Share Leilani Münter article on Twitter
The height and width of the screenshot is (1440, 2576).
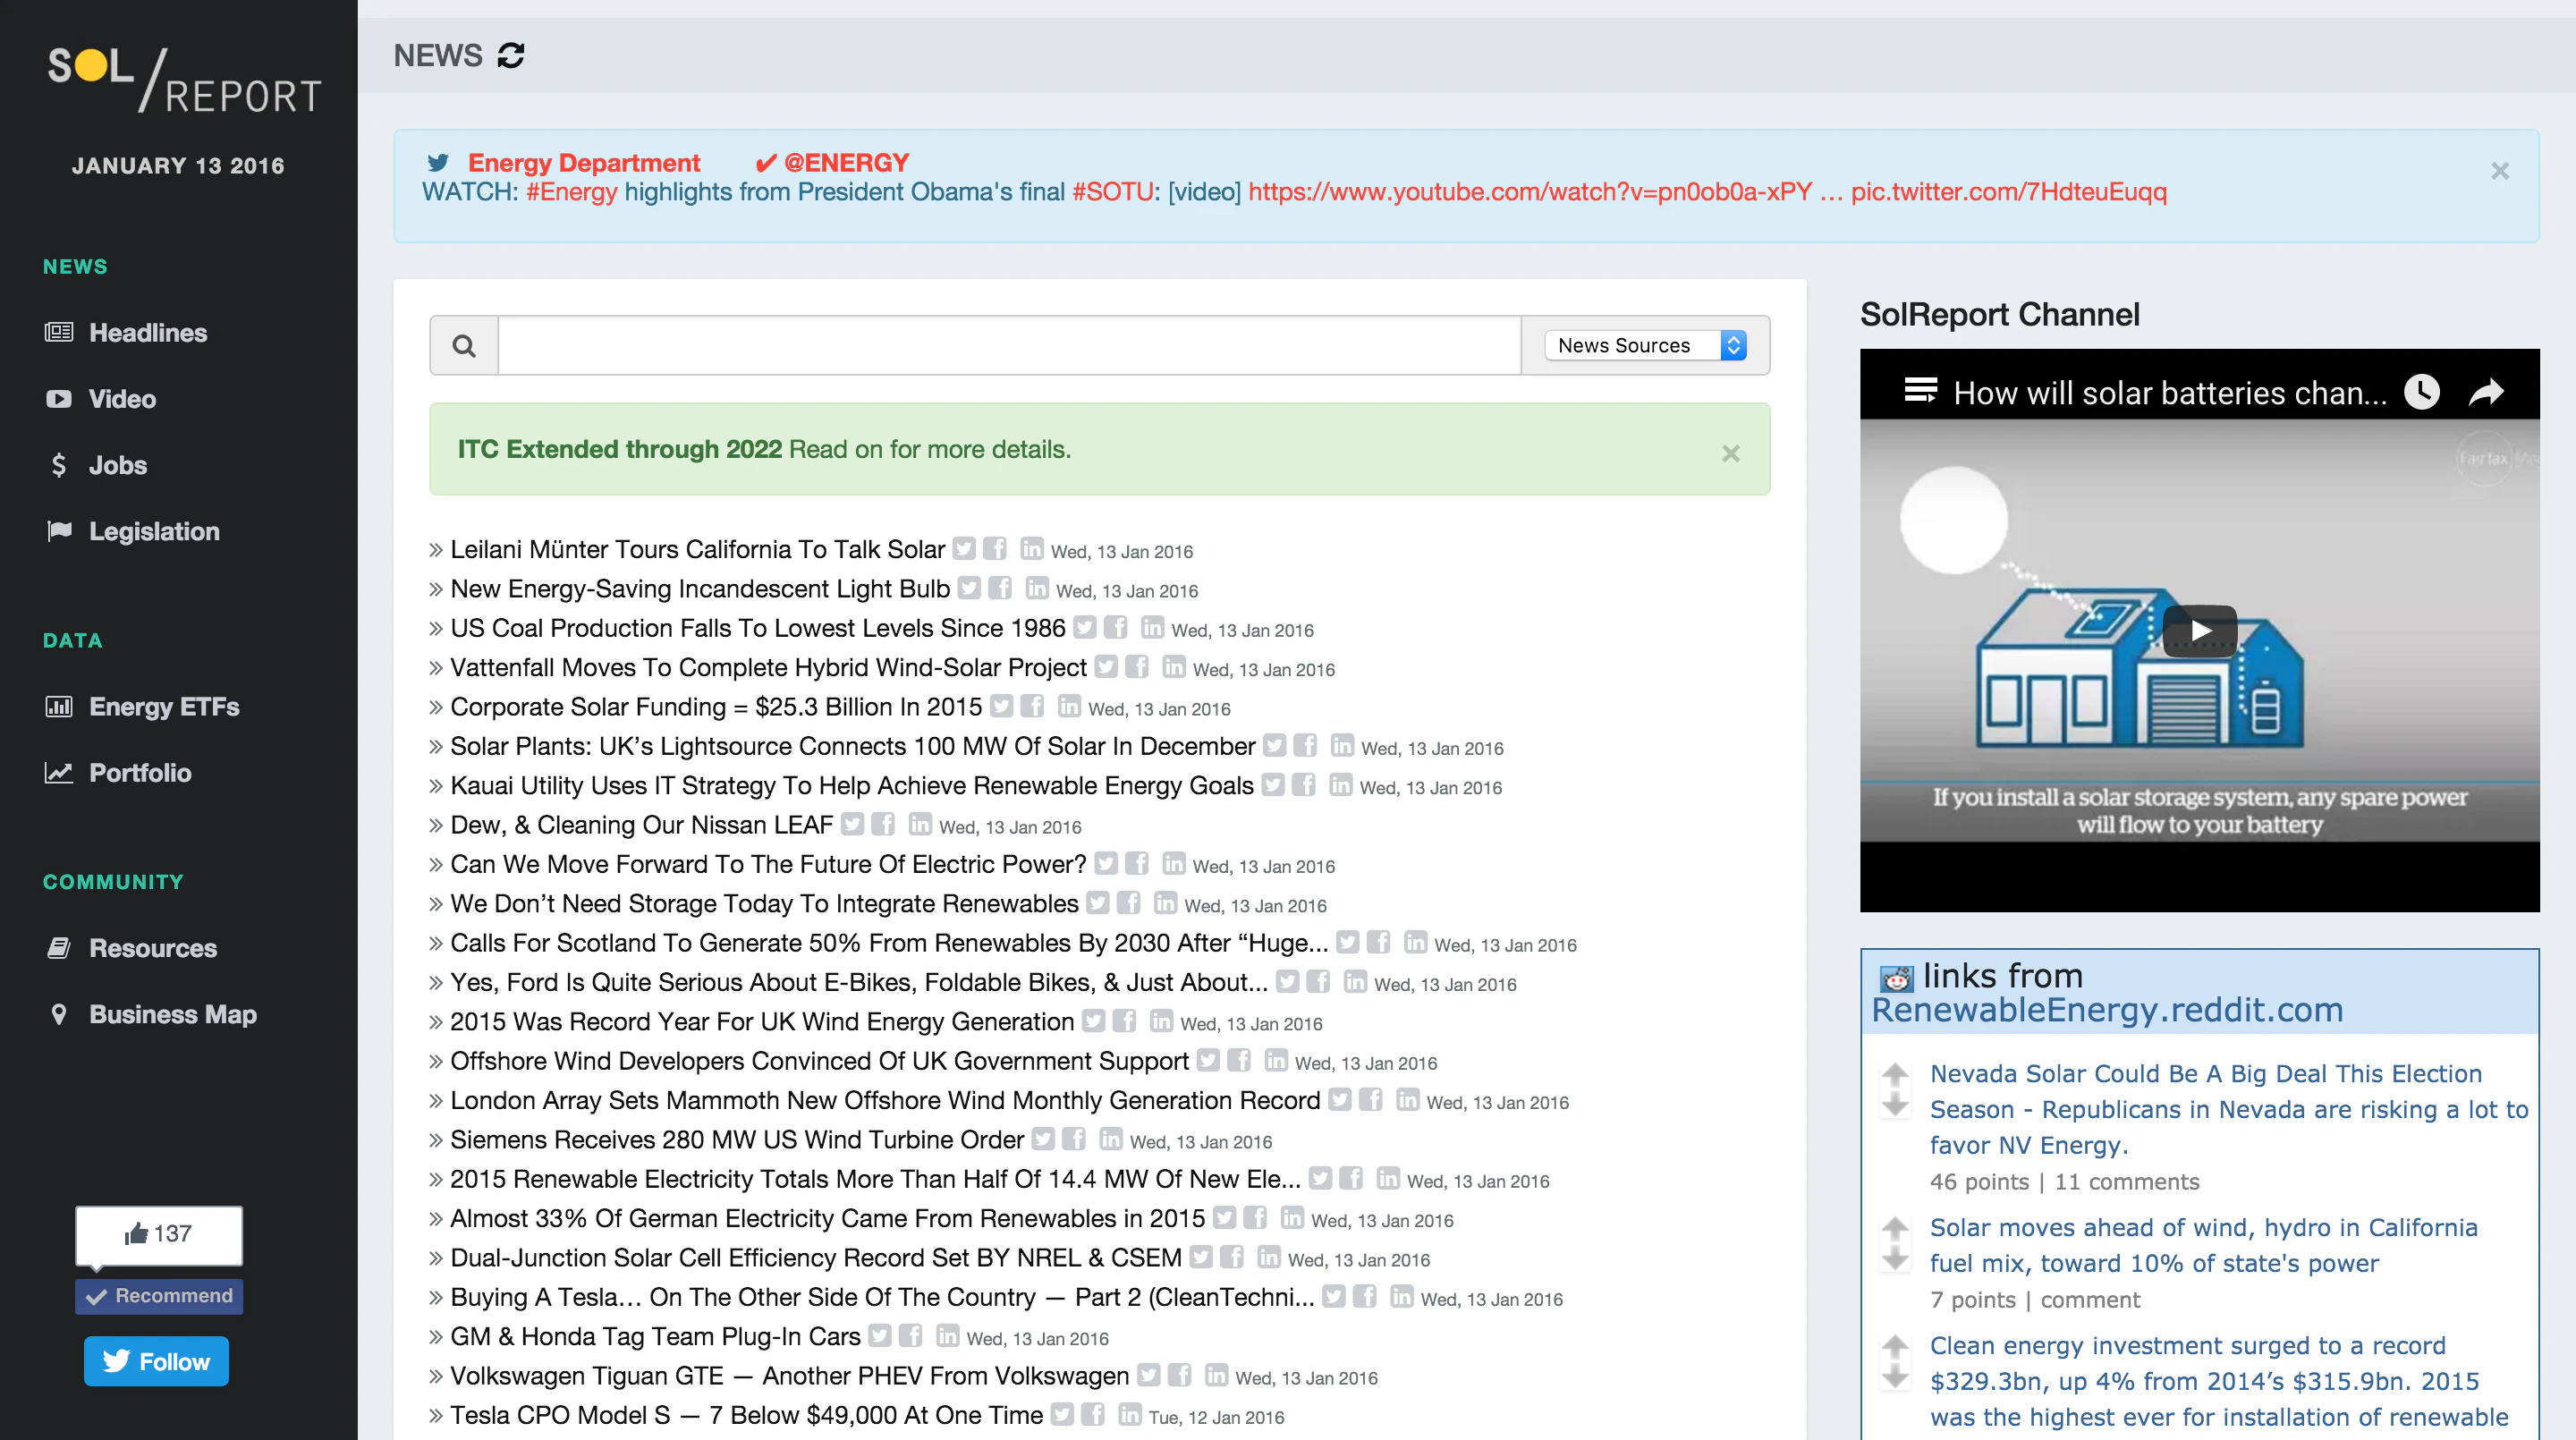click(963, 549)
